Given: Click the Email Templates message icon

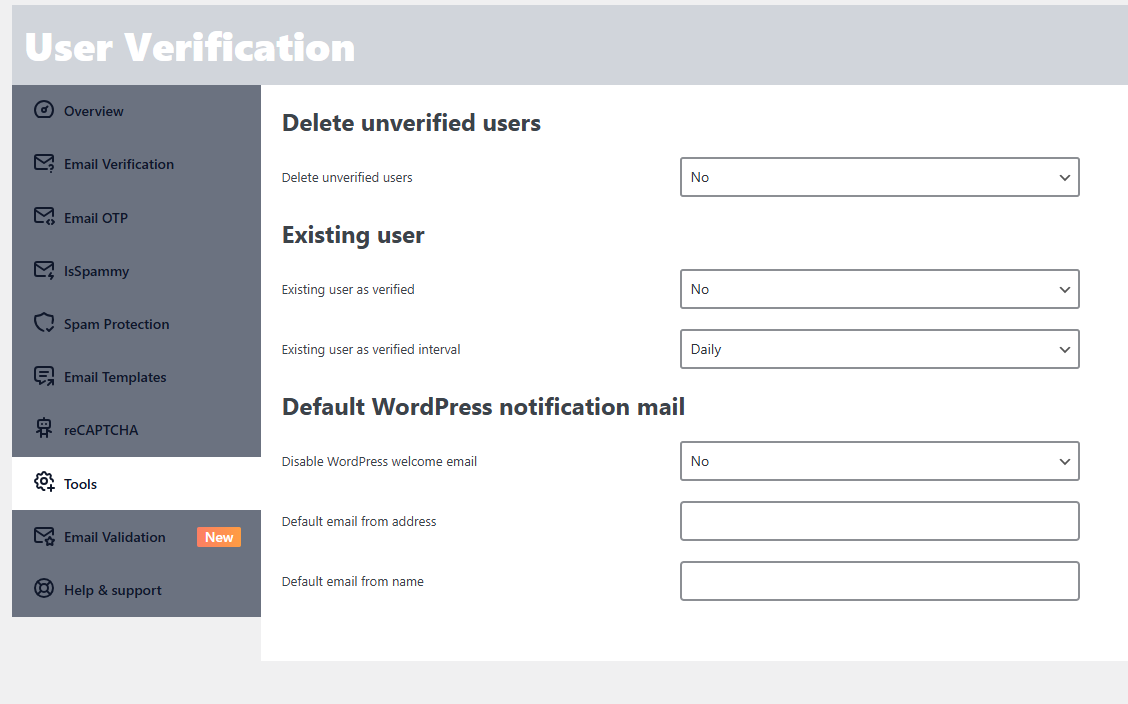Looking at the screenshot, I should 44,376.
